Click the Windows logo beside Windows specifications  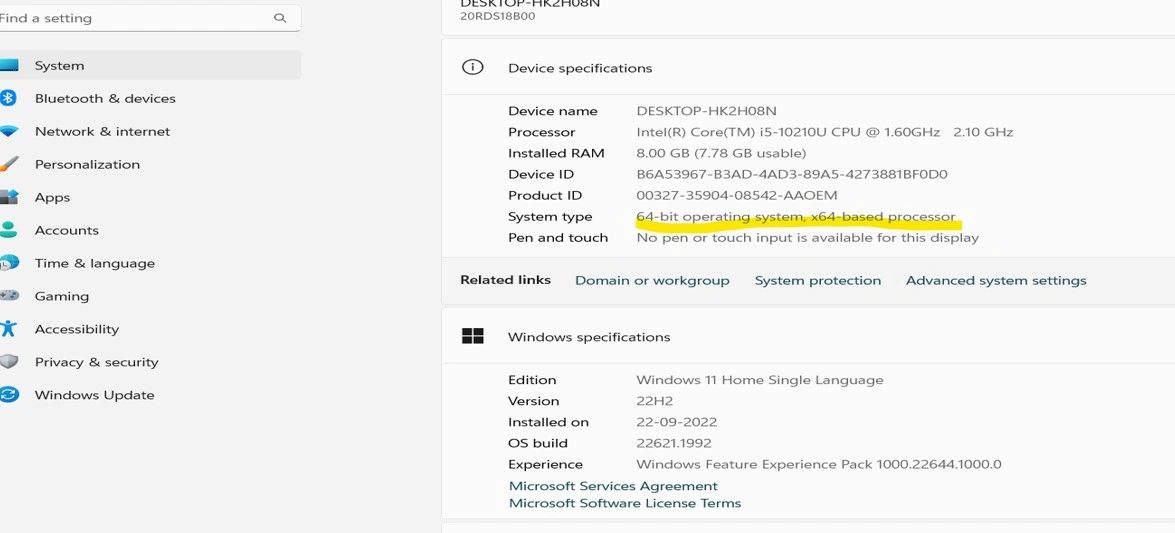click(472, 337)
